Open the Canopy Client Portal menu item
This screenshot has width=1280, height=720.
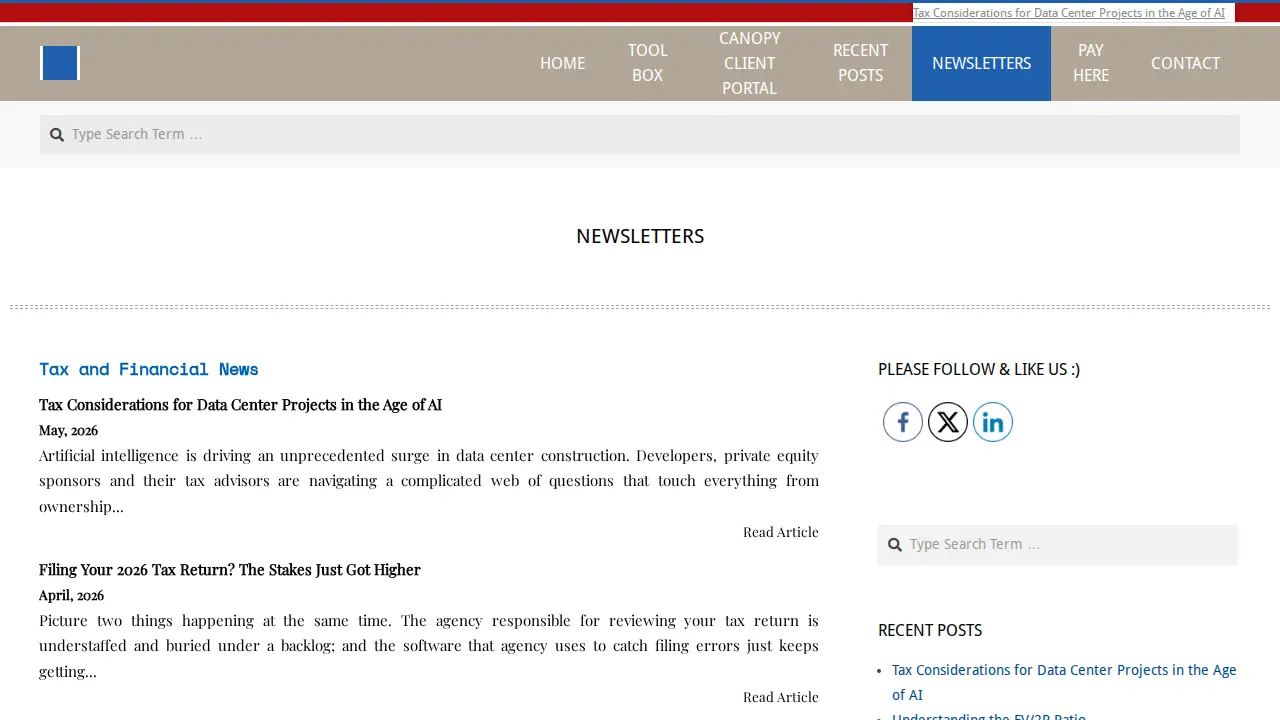(749, 63)
